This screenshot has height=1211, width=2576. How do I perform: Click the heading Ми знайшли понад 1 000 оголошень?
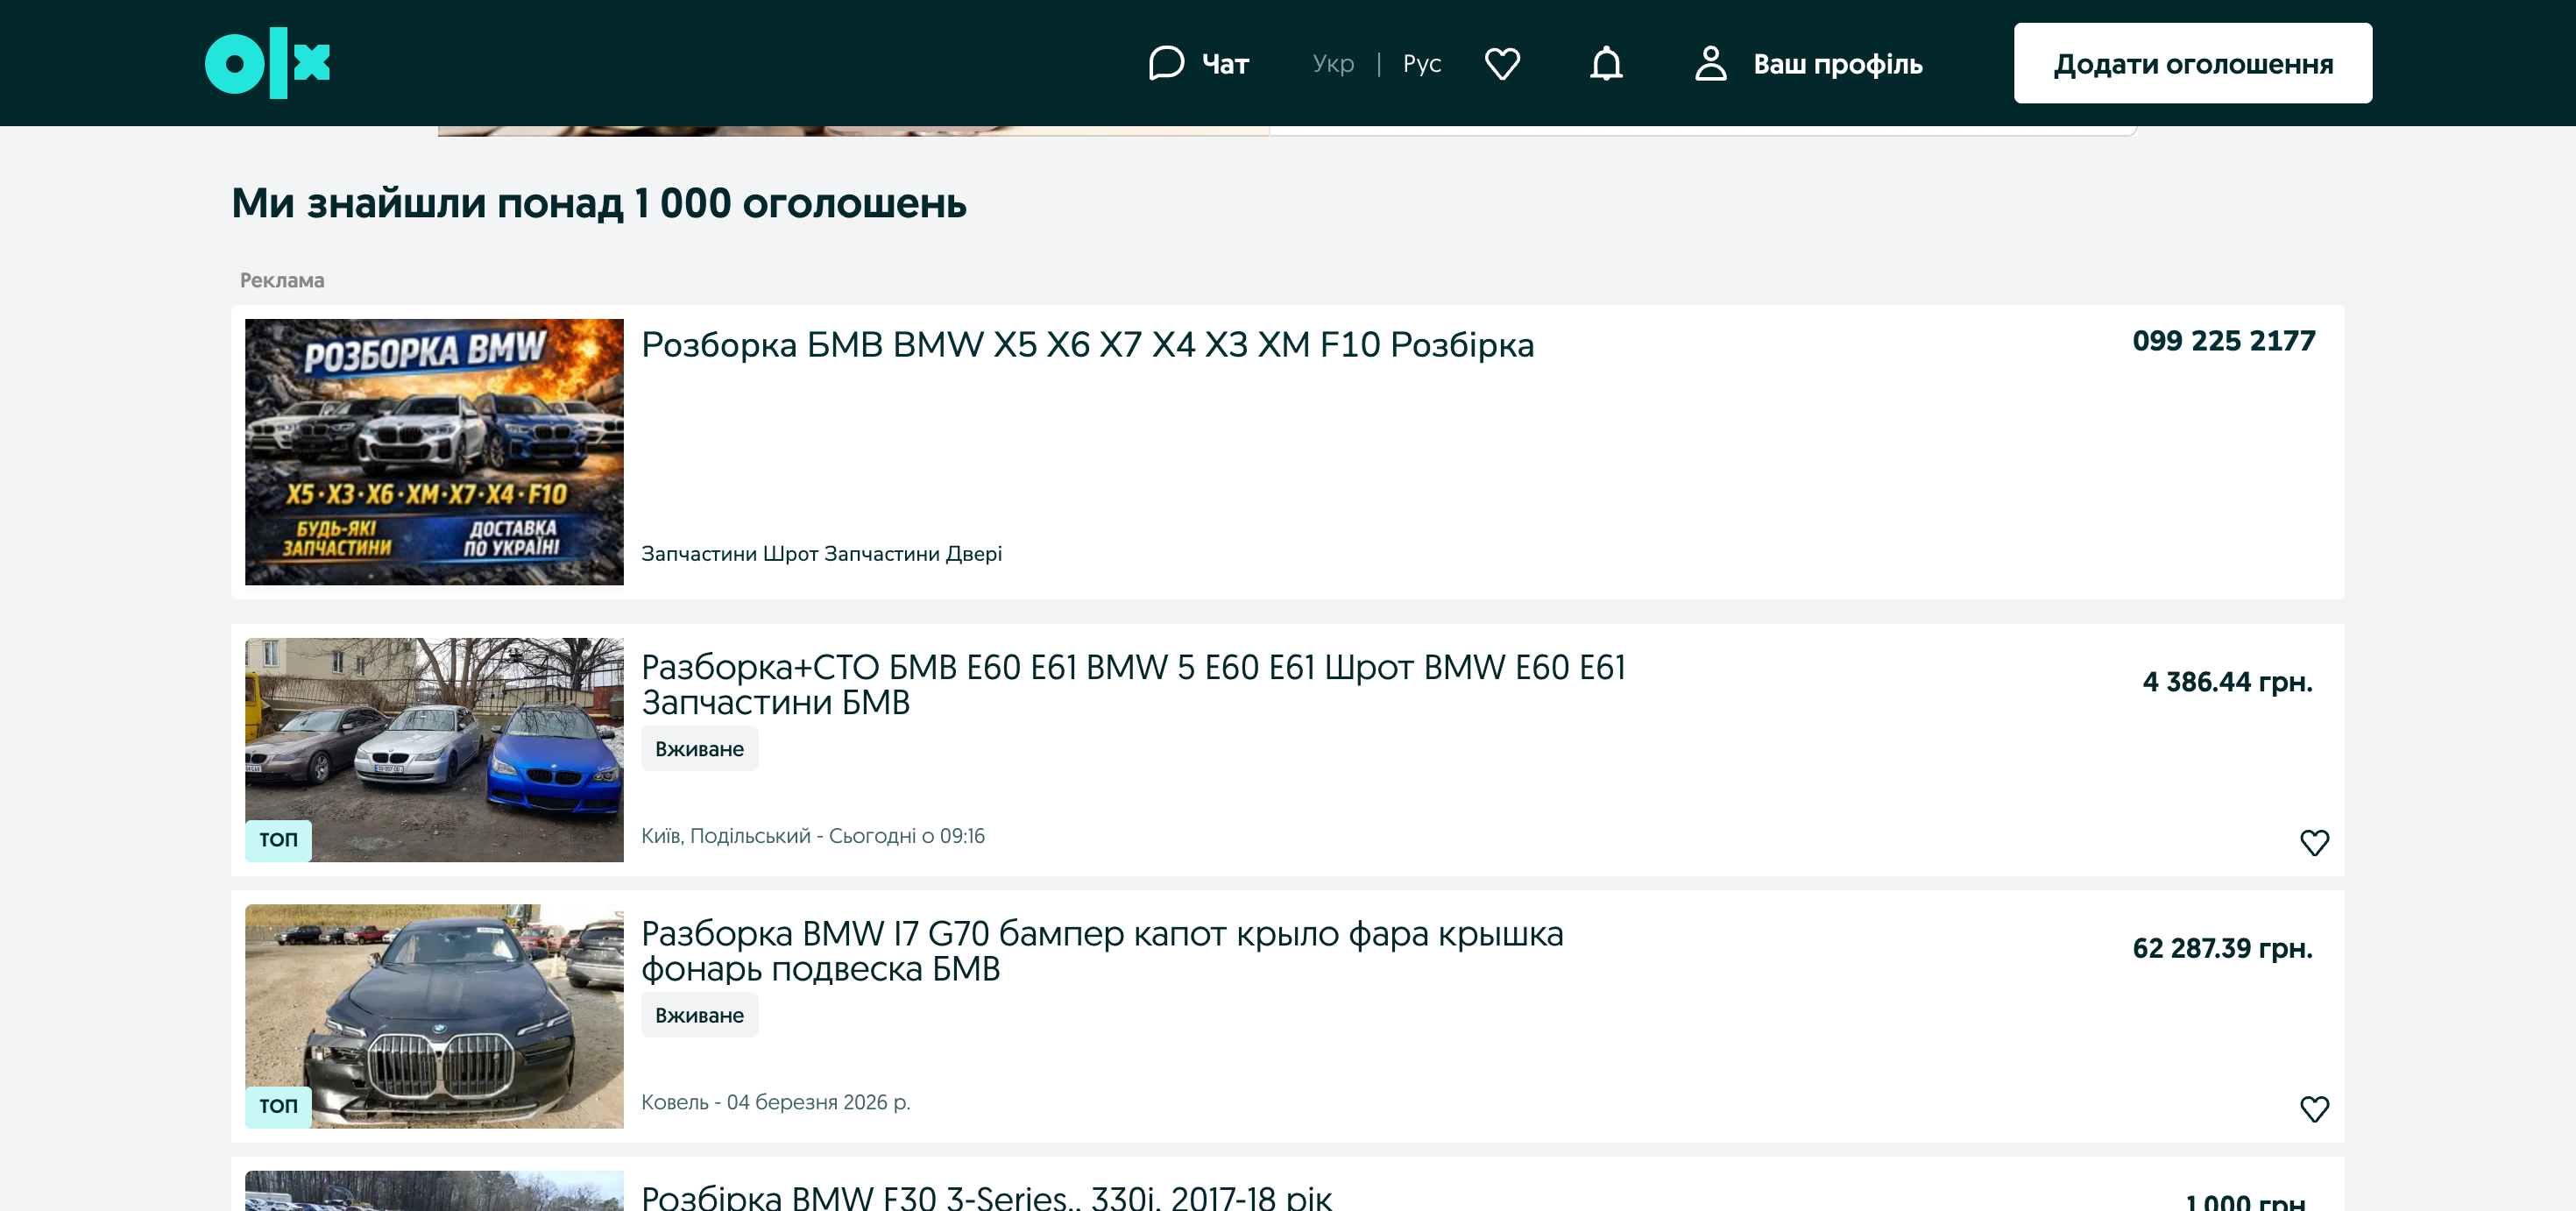coord(599,203)
